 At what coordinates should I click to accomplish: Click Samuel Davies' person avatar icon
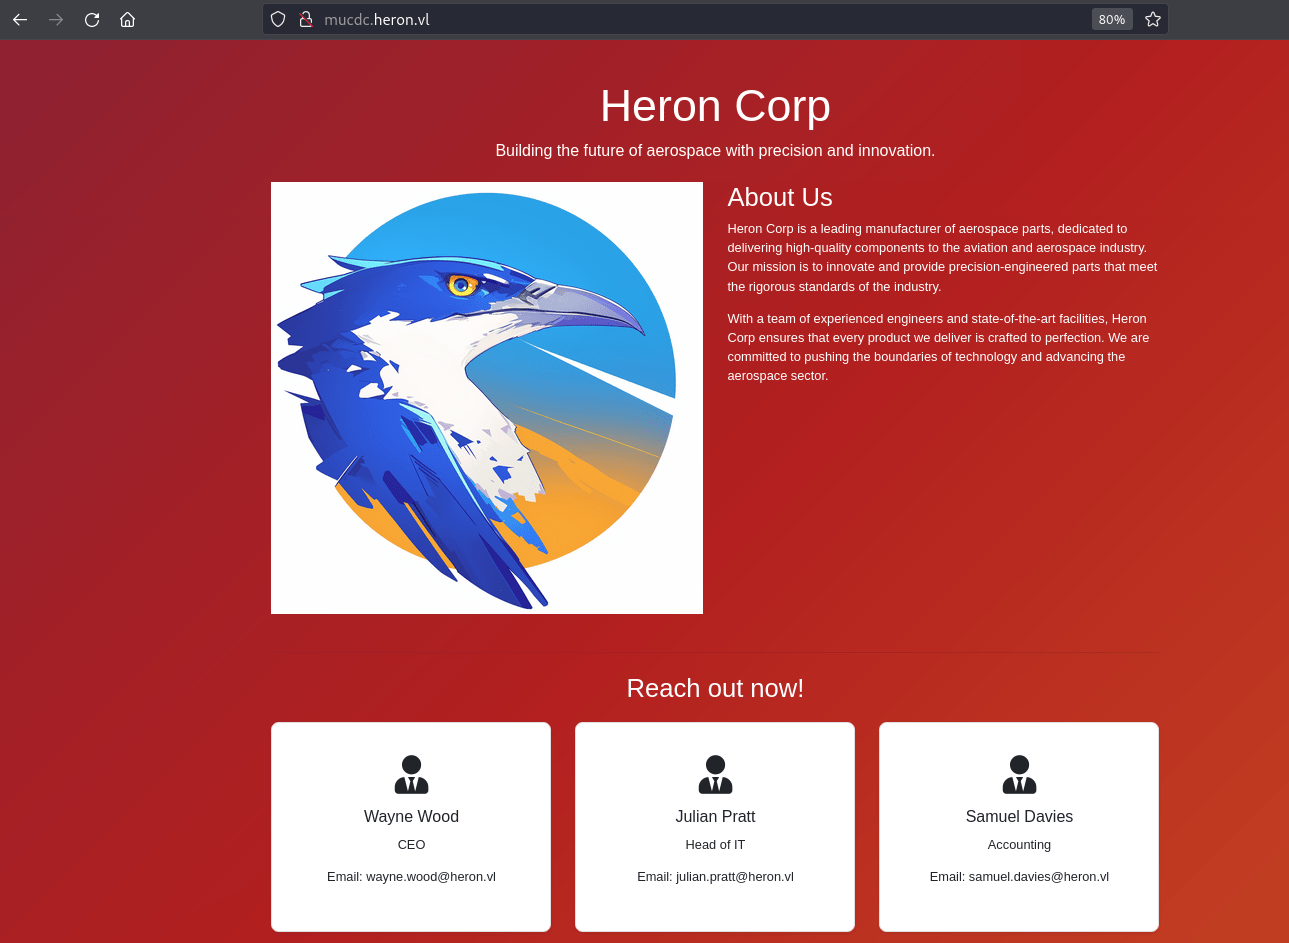click(x=1019, y=775)
